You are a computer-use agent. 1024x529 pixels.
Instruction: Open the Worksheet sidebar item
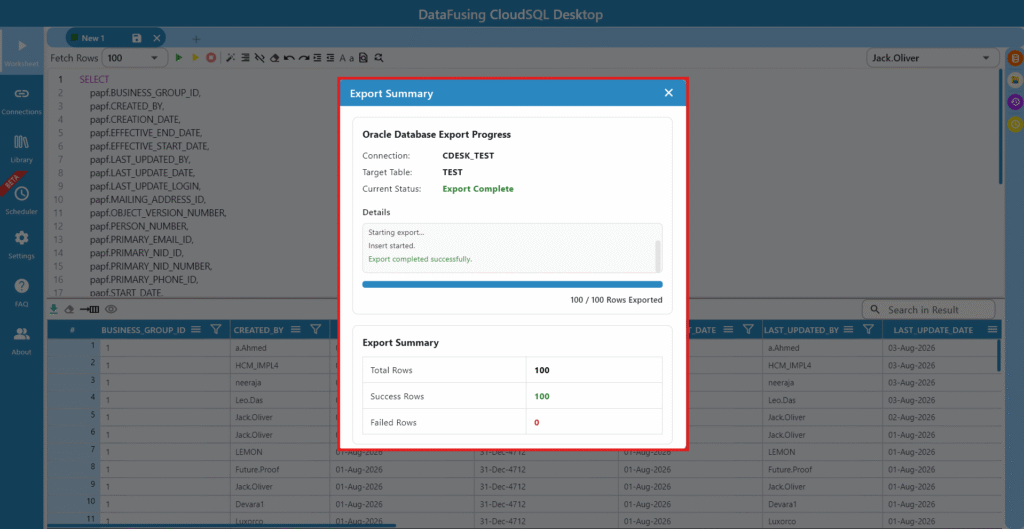click(22, 54)
